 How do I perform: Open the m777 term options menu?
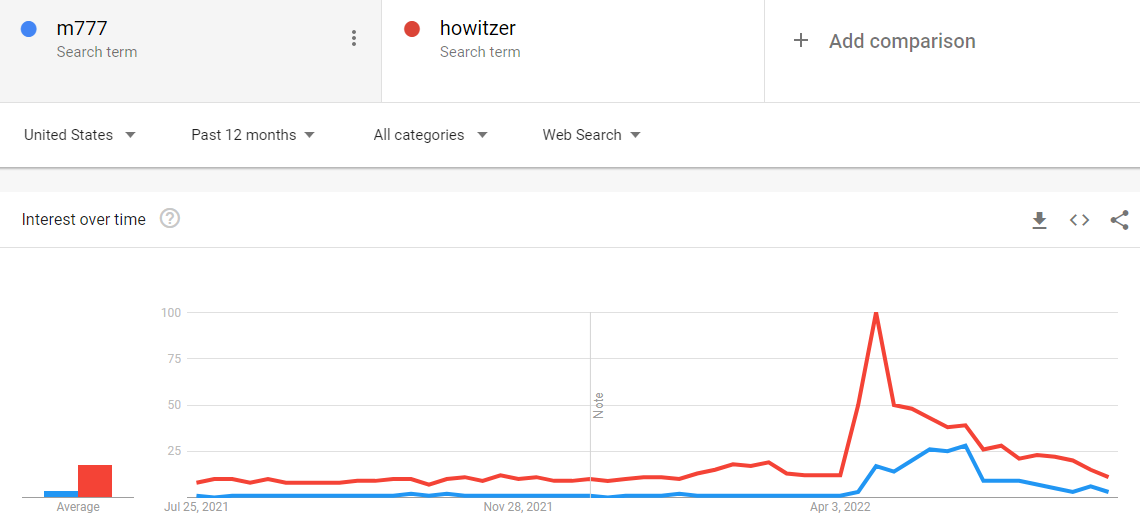[x=354, y=39]
